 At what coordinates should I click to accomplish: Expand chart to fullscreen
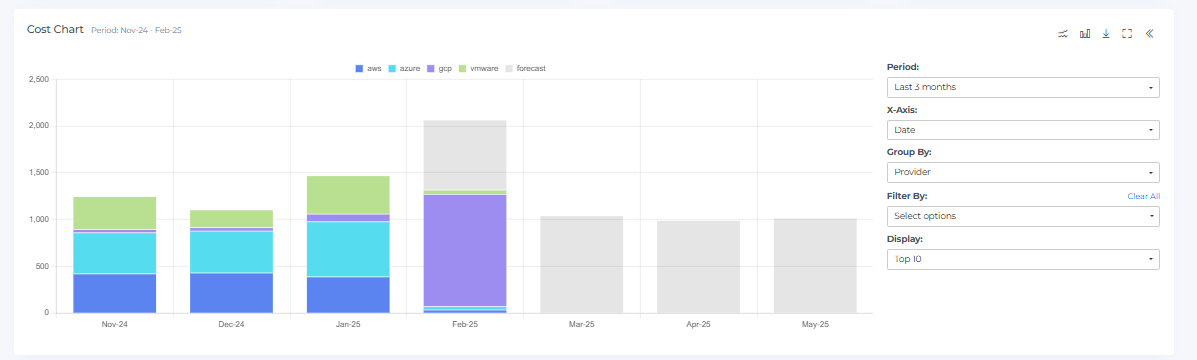point(1127,34)
